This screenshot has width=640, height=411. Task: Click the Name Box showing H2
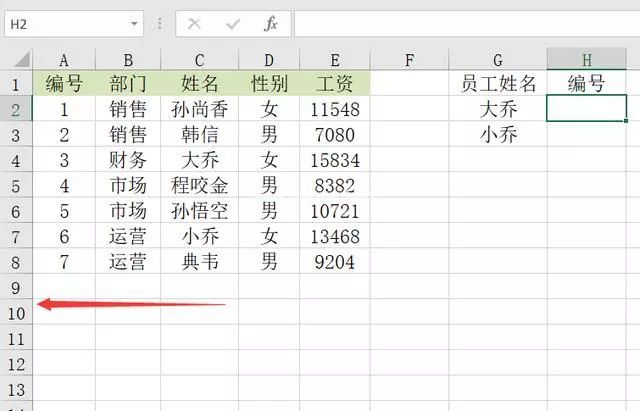click(x=60, y=23)
